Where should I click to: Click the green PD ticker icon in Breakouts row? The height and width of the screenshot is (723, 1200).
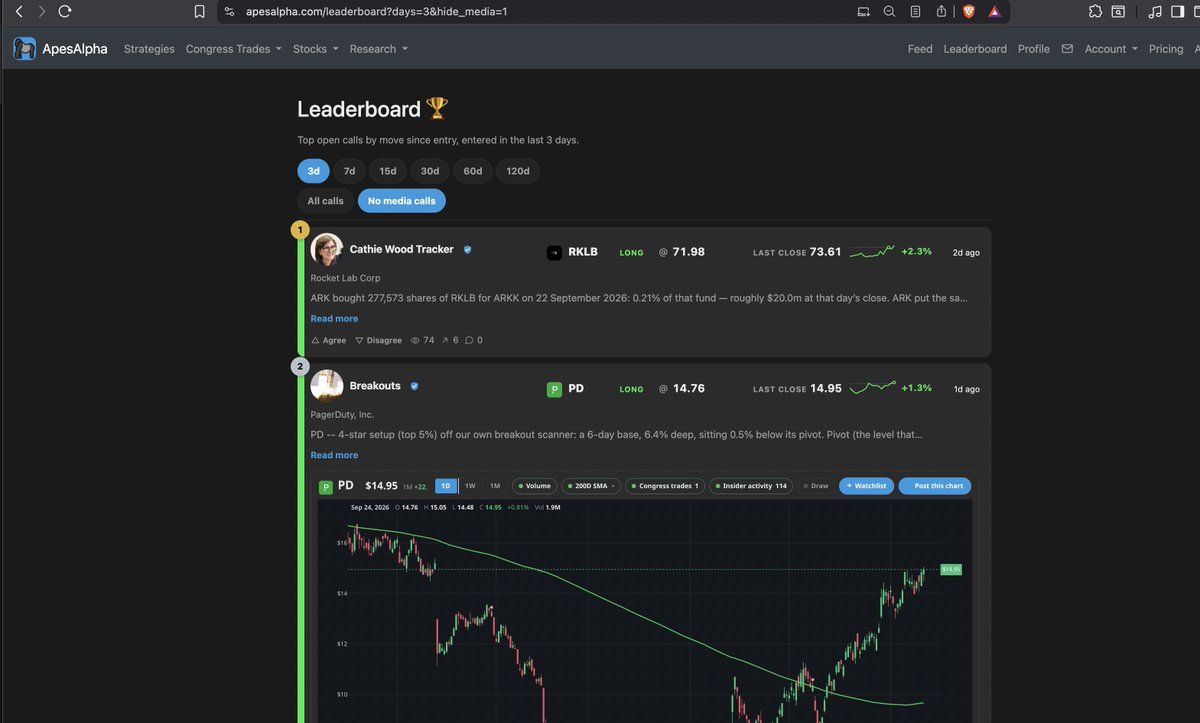(x=554, y=389)
